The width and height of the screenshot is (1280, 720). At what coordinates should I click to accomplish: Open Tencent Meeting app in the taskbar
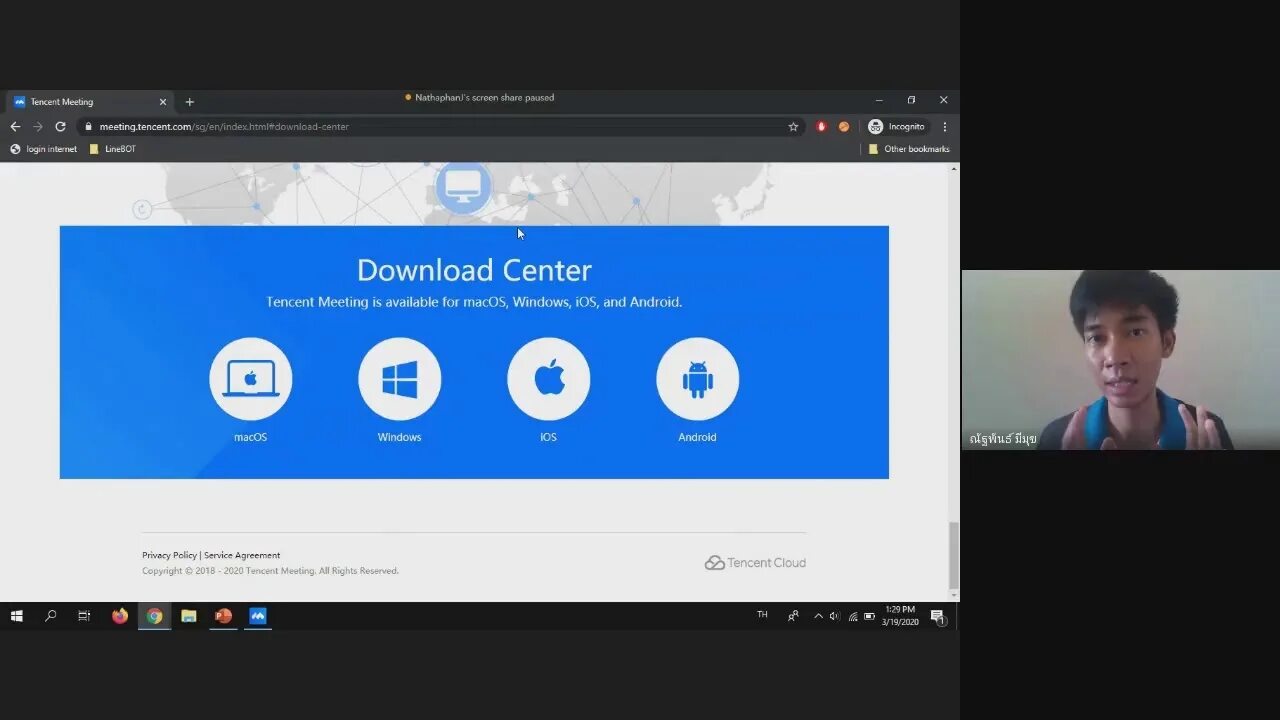point(258,616)
